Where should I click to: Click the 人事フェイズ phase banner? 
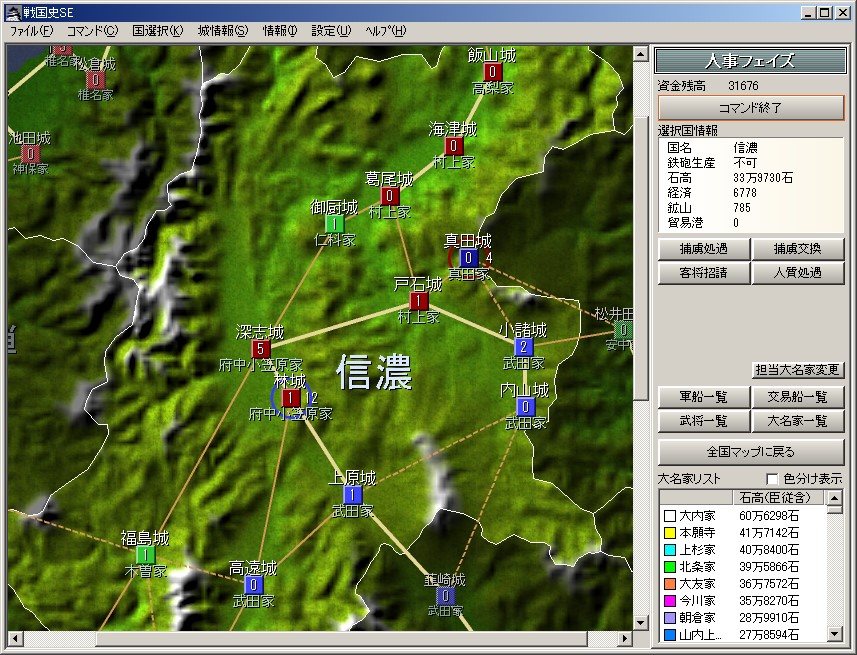click(750, 60)
